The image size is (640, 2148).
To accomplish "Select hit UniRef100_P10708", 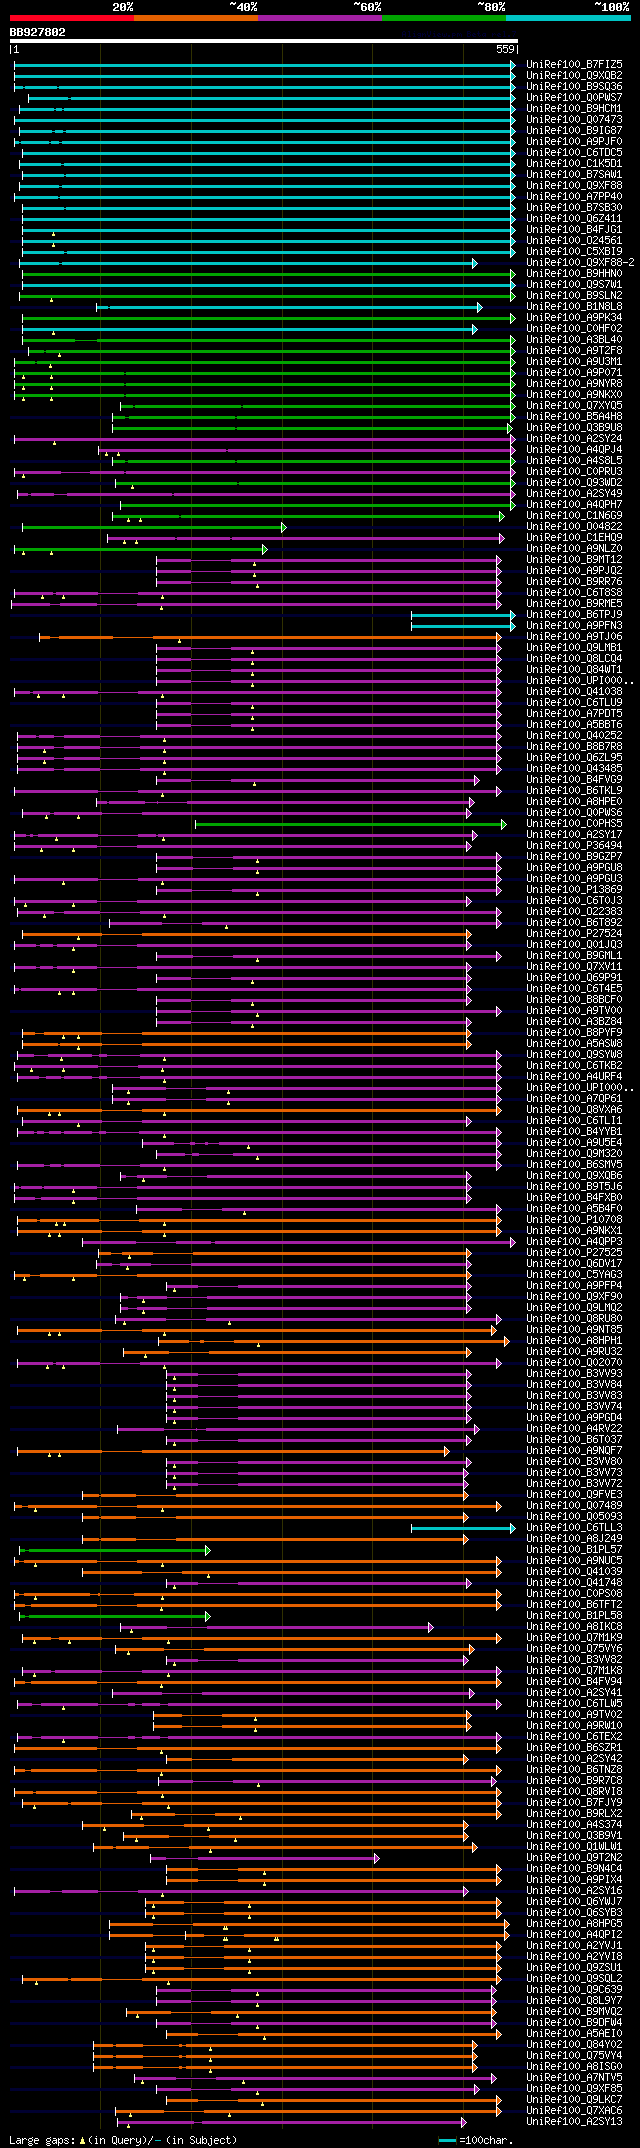I will pos(574,1219).
